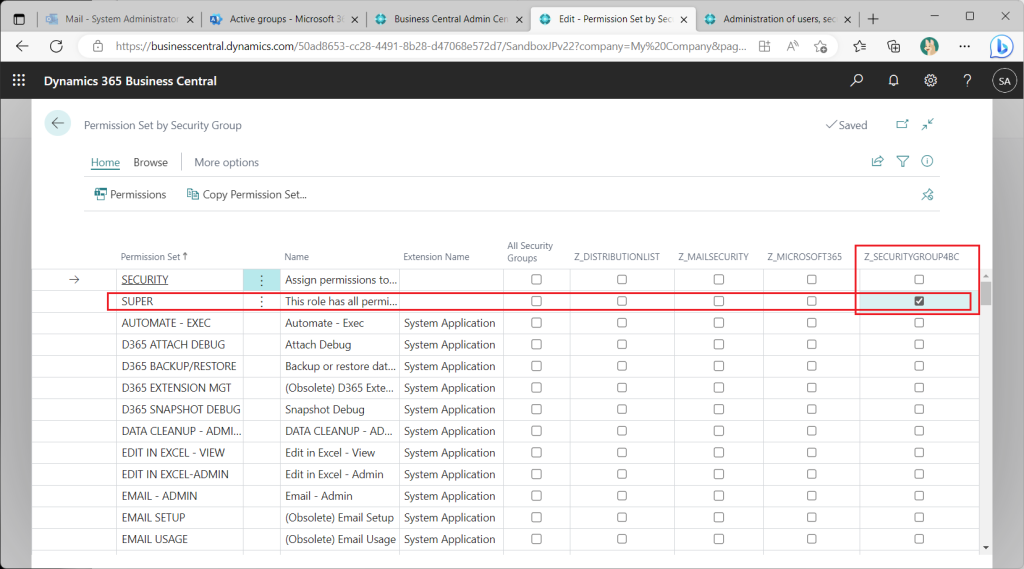Open the browser profile picture
Image resolution: width=1024 pixels, height=569 pixels.
click(929, 46)
